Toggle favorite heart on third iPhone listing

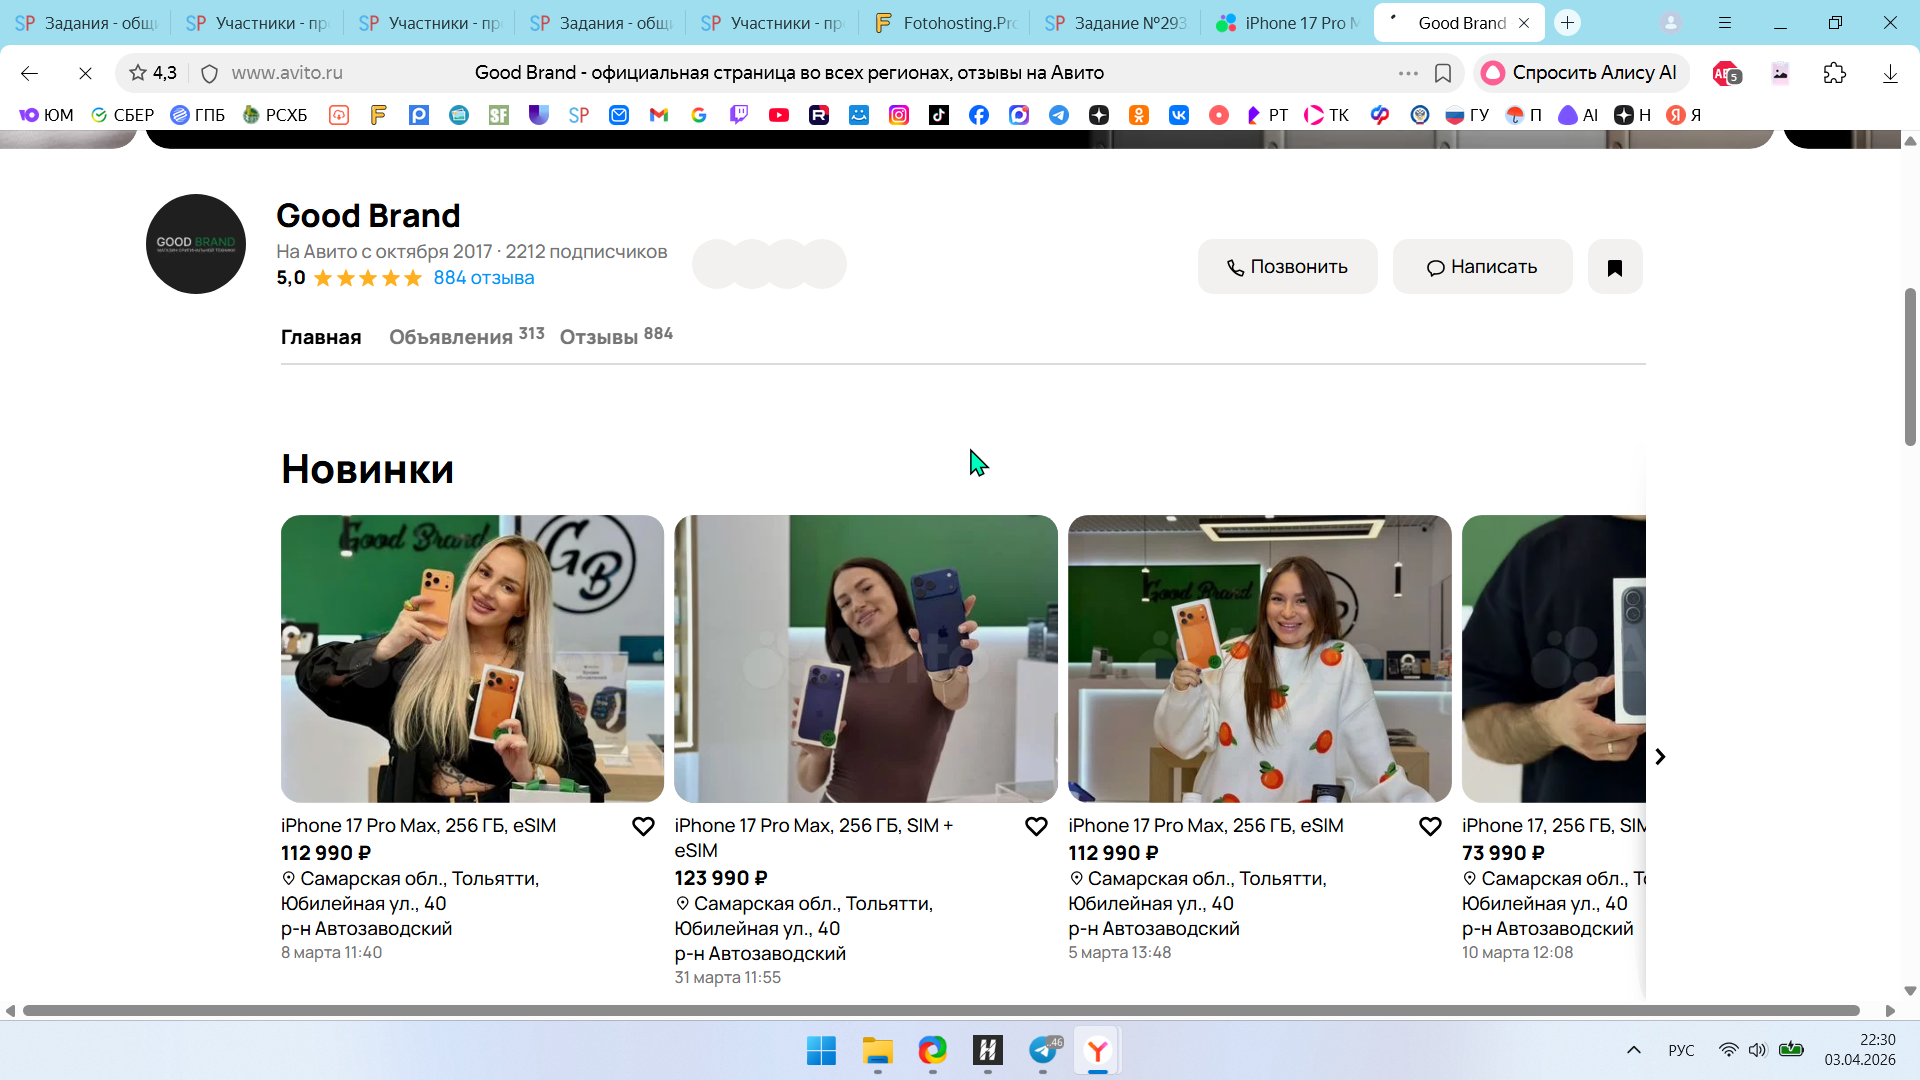coord(1430,826)
